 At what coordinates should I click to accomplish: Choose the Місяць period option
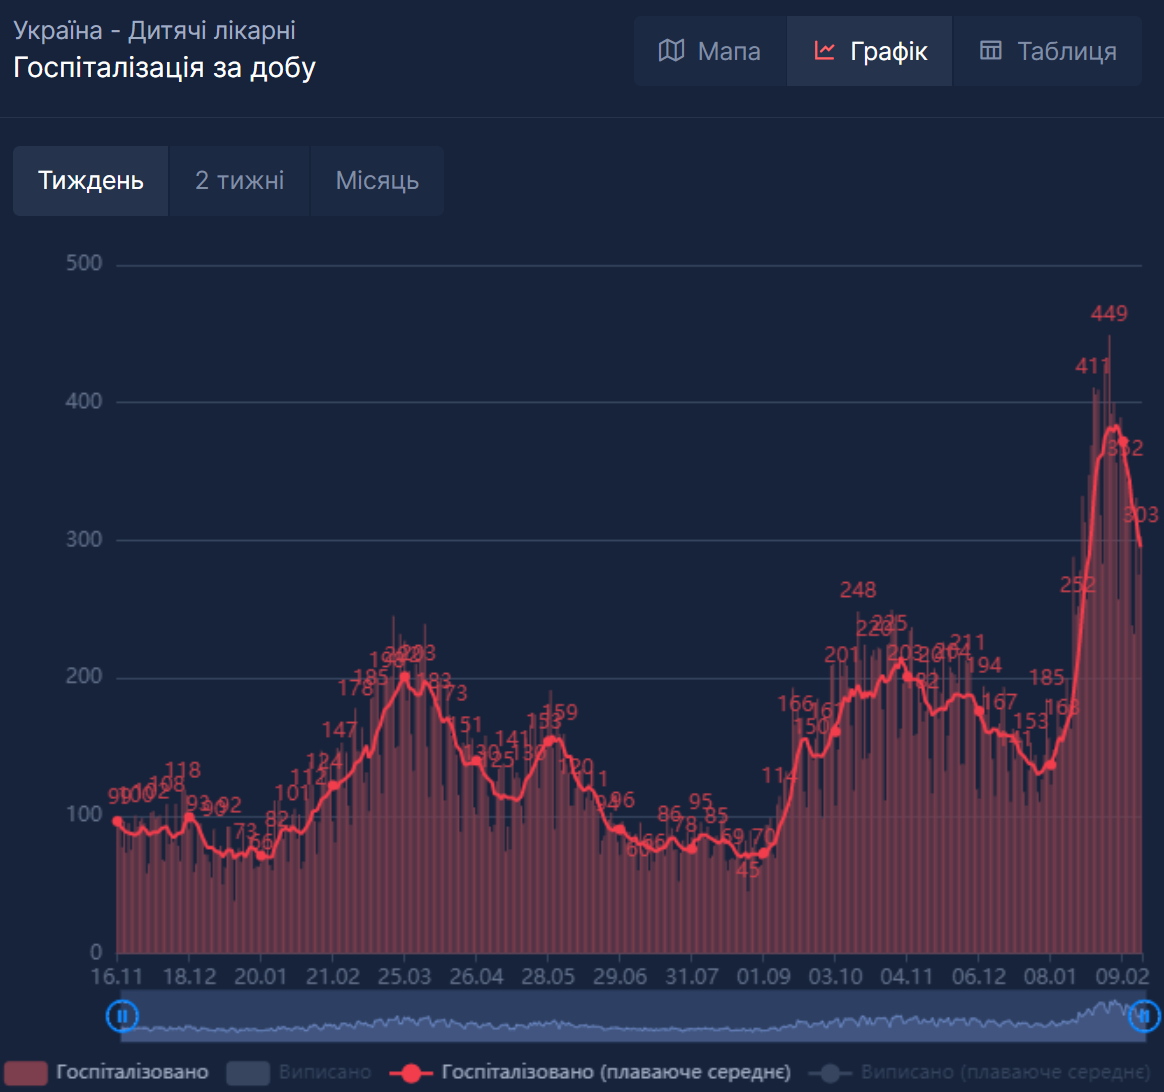pos(377,181)
